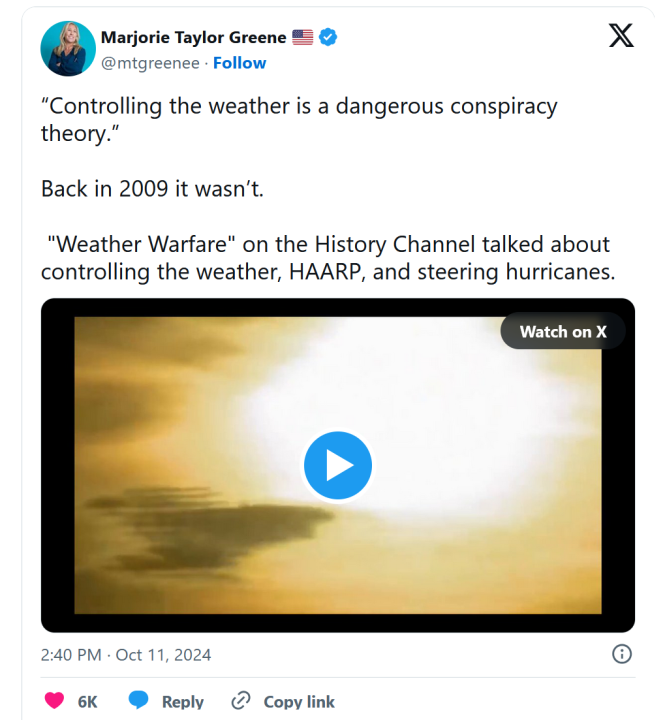The width and height of the screenshot is (665, 720).
Task: Open Marjorie Taylor Greene's profile avatar
Action: tap(68, 48)
